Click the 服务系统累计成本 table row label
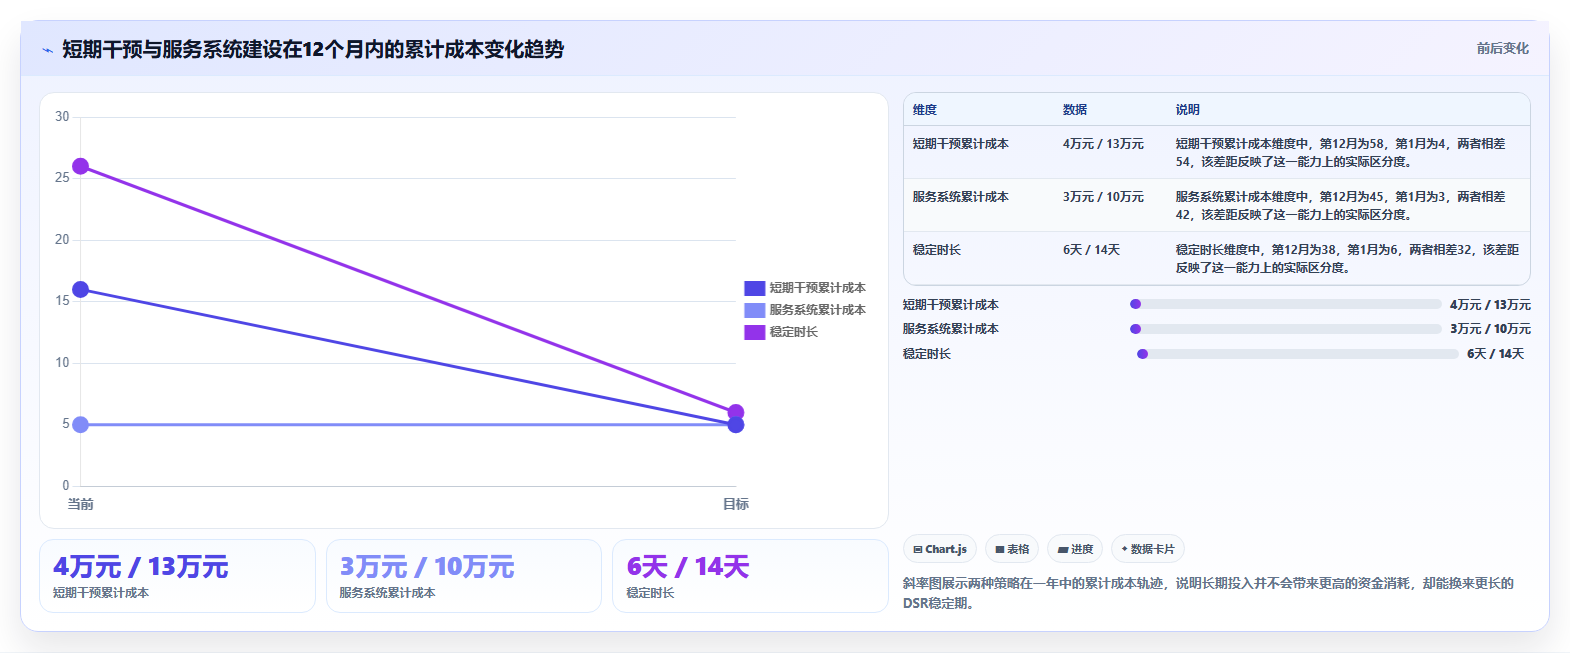This screenshot has height=653, width=1570. coord(960,197)
